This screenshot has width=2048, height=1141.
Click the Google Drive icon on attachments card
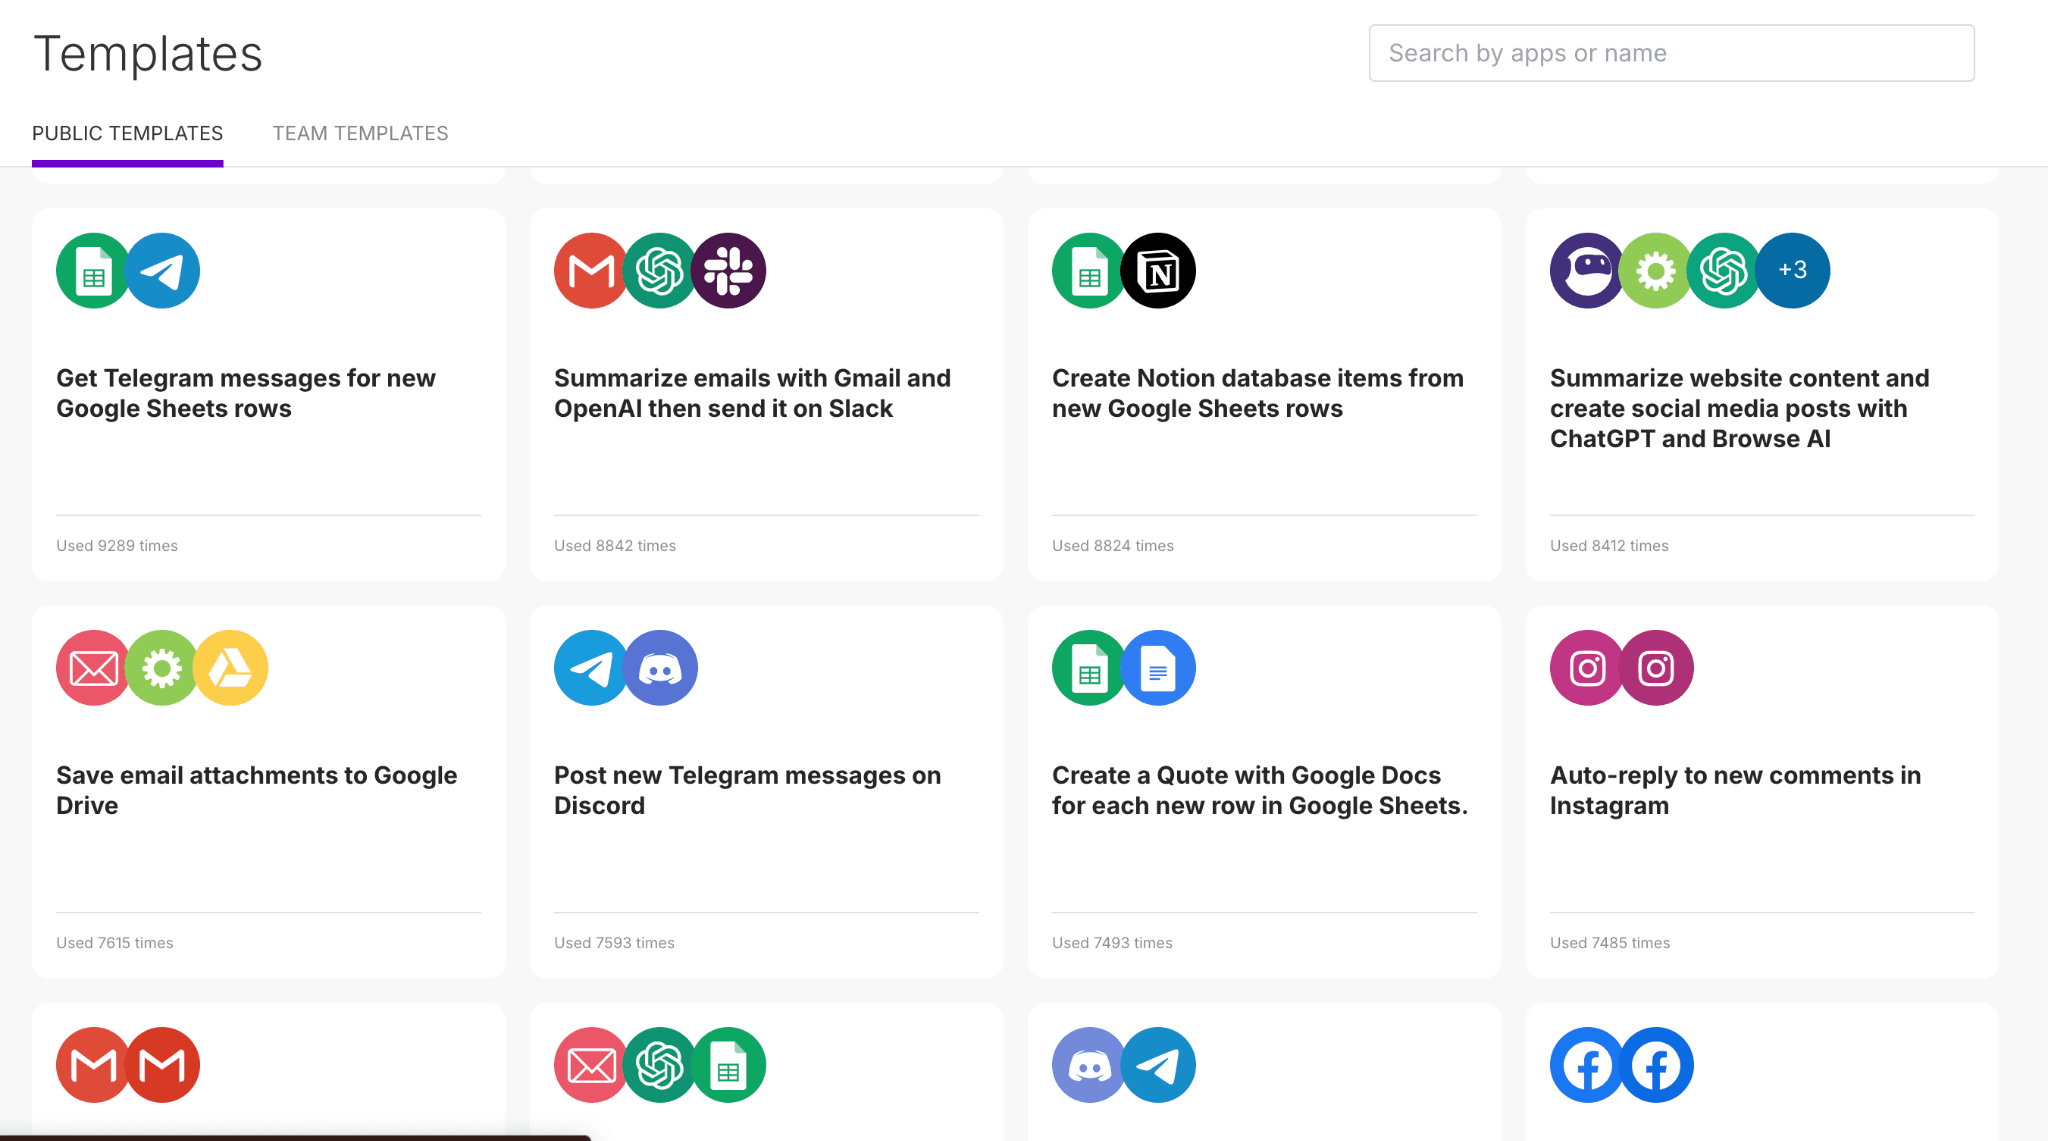coord(231,668)
